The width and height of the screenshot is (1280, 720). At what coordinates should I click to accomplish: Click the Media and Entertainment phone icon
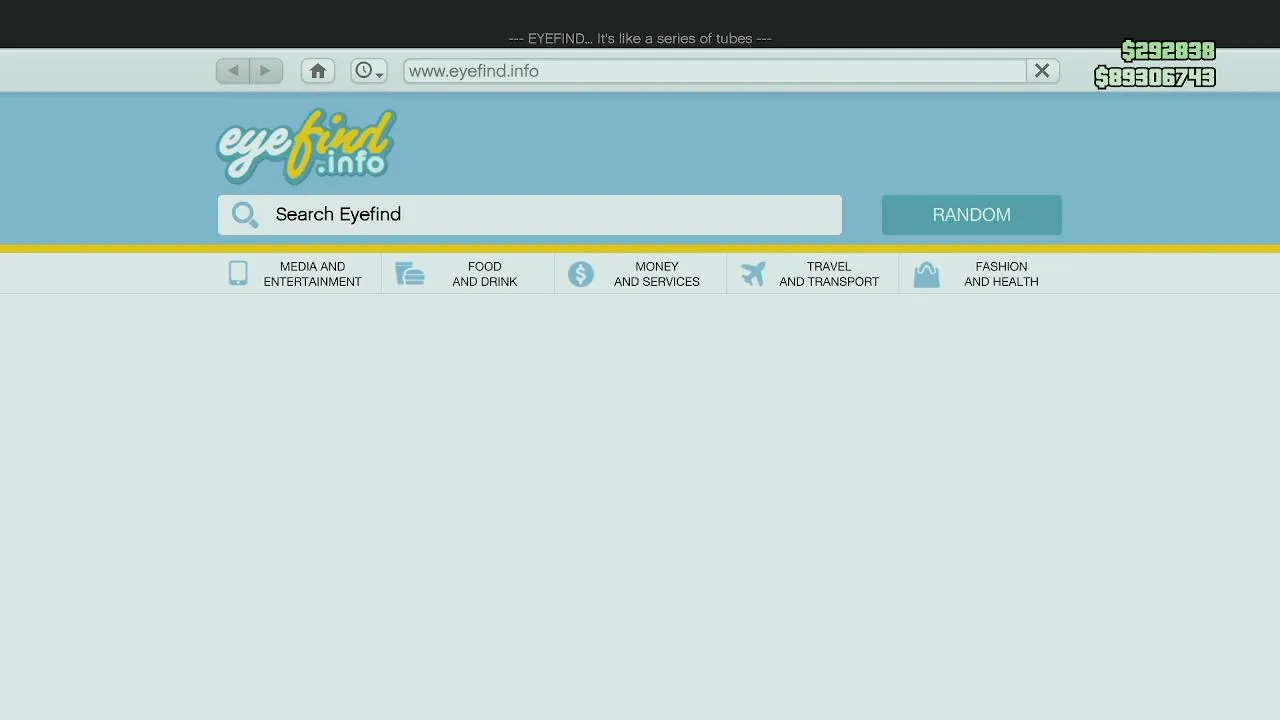click(238, 274)
